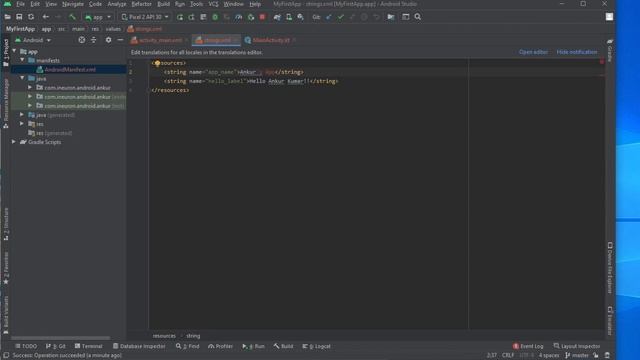Collapse the app module tree node
Viewport: 640px width, 360px height.
(15, 51)
